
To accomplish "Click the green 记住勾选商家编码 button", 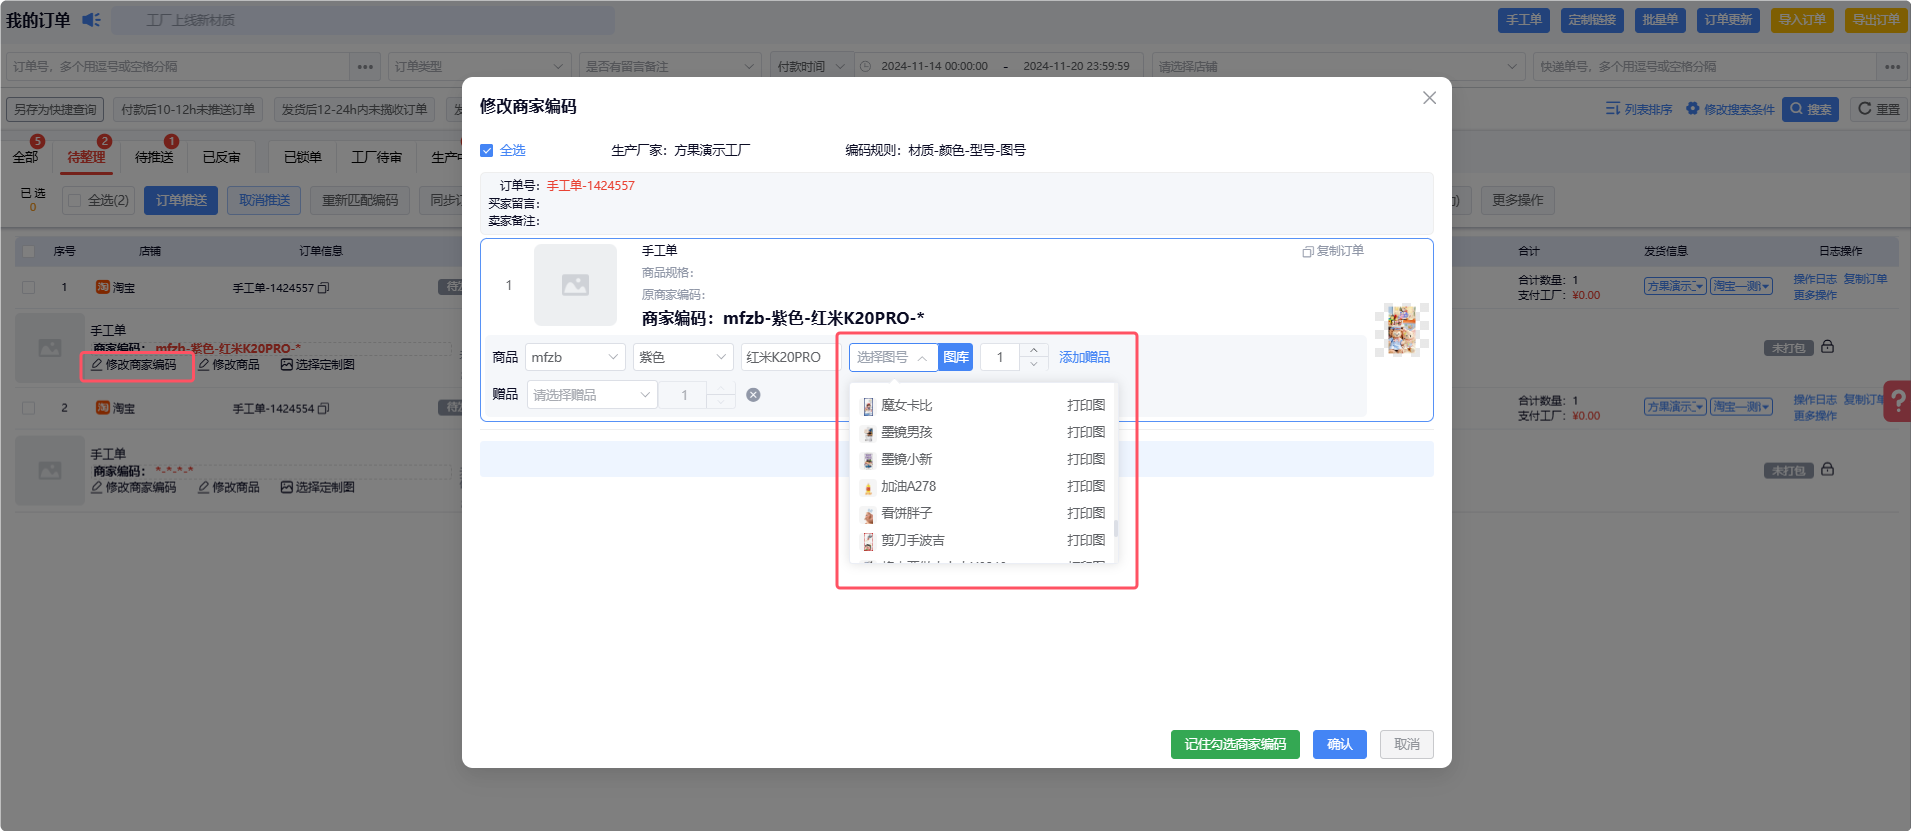I will point(1235,744).
